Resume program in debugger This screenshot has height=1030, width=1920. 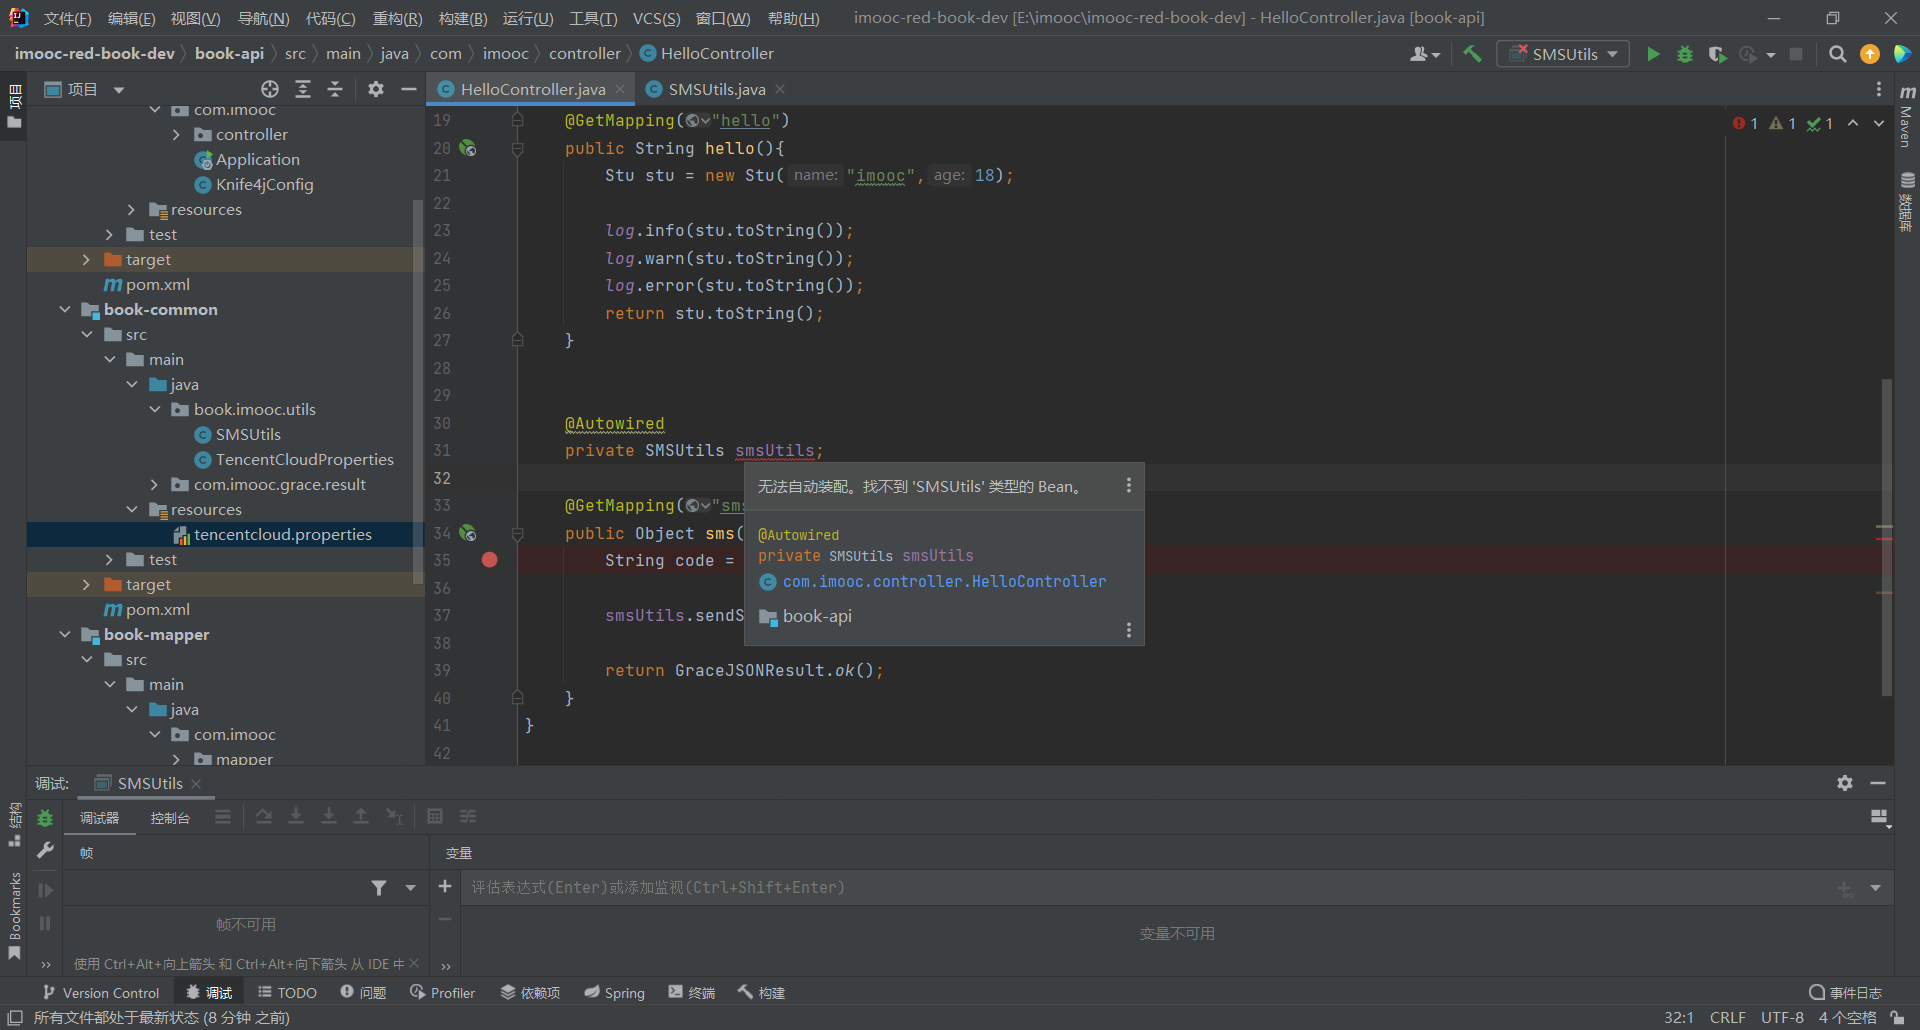45,890
